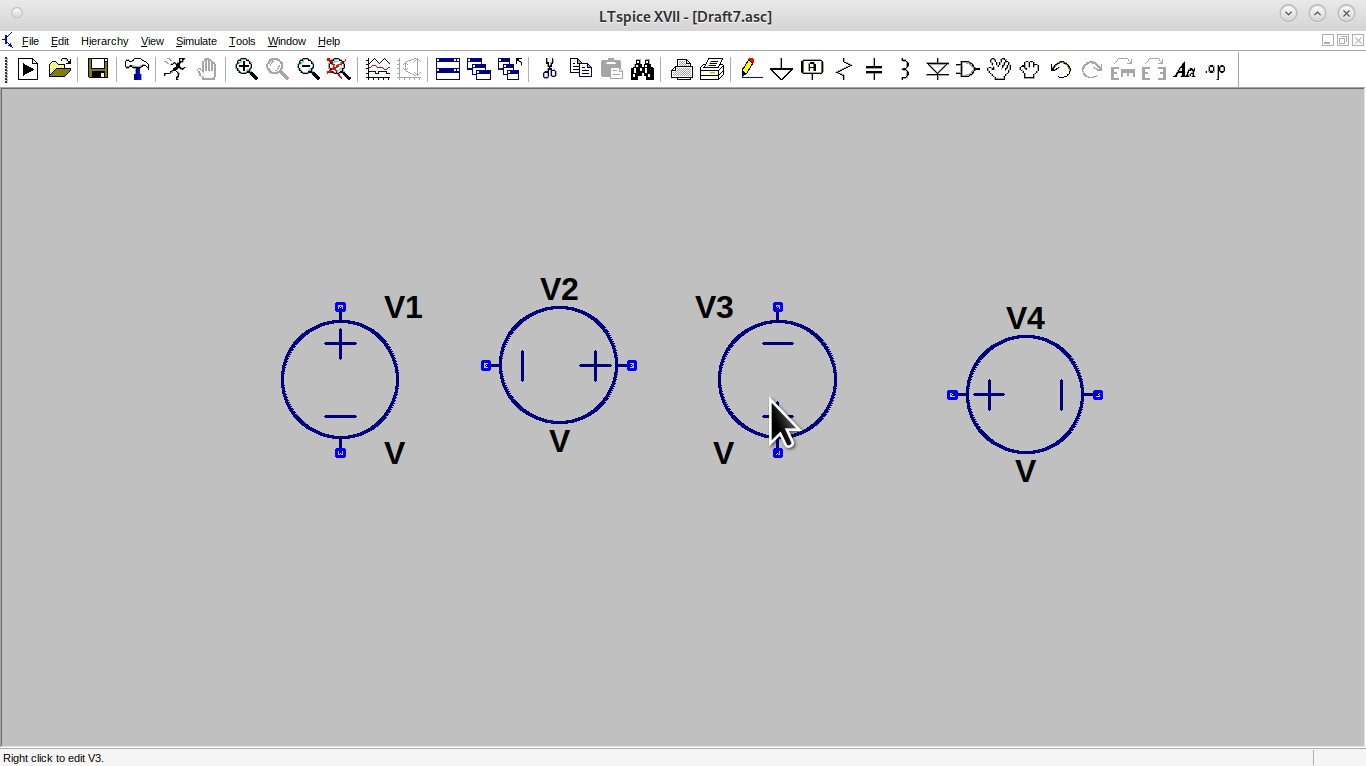
Task: Close the inner Draft7.asc document
Action: [x=1358, y=40]
